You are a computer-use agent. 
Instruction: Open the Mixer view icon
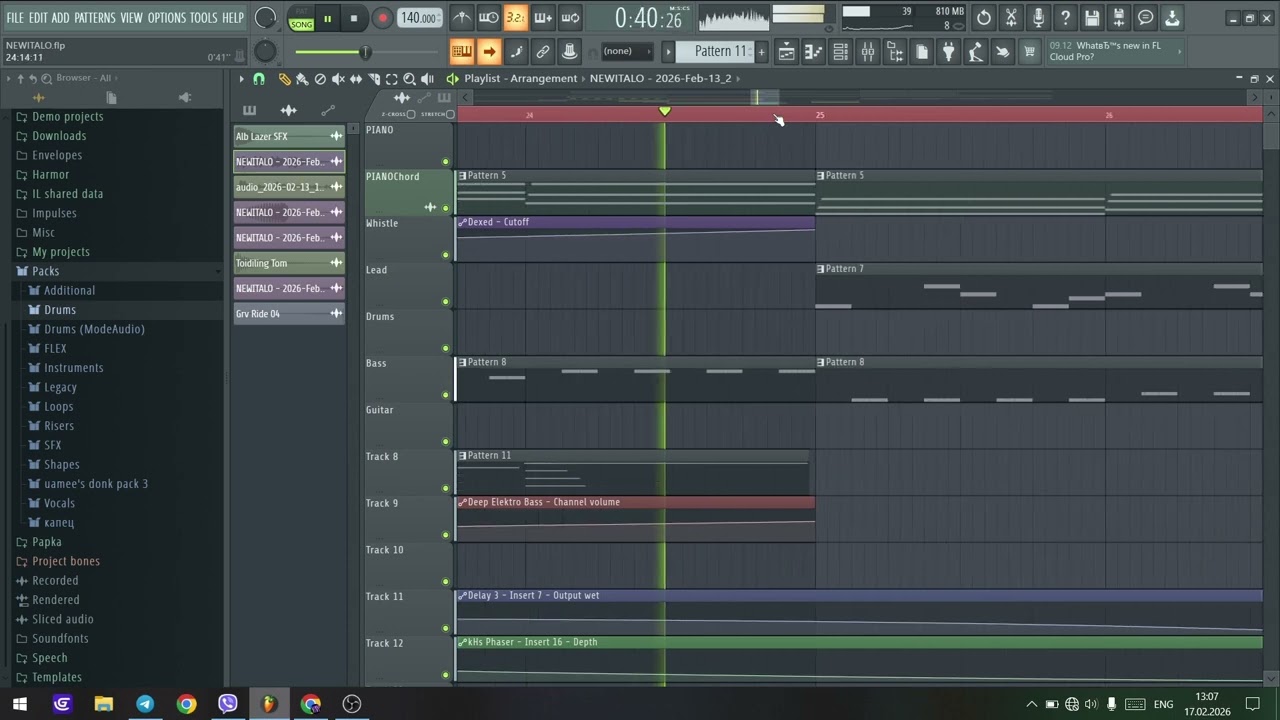pyautogui.click(x=868, y=51)
